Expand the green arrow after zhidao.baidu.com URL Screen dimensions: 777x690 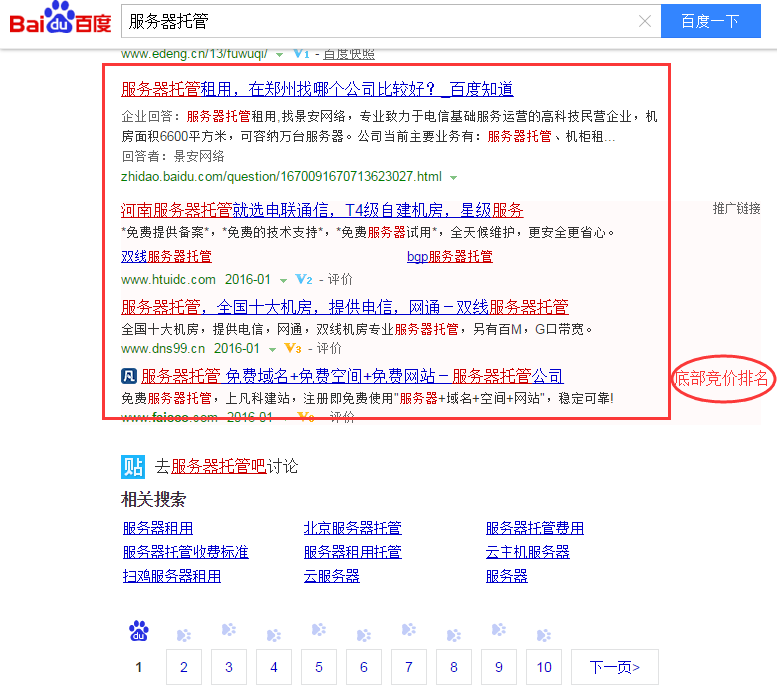454,177
